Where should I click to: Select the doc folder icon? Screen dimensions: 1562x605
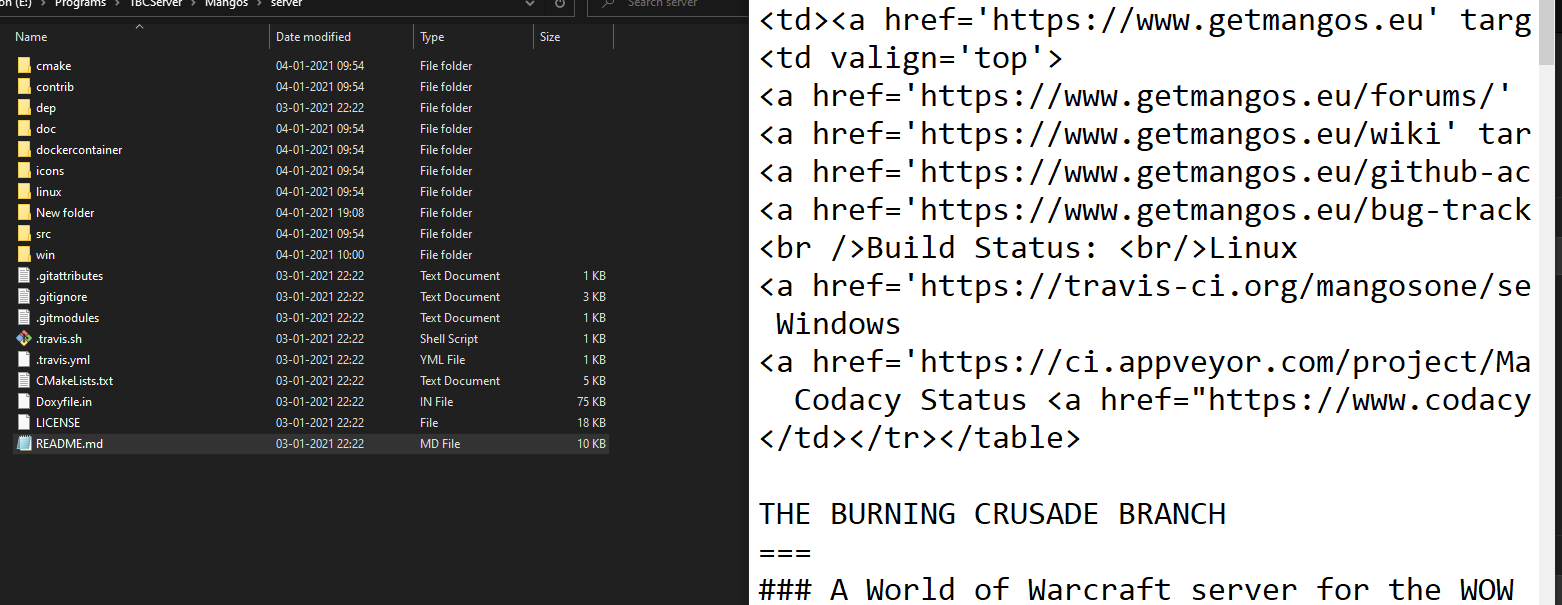pos(24,129)
